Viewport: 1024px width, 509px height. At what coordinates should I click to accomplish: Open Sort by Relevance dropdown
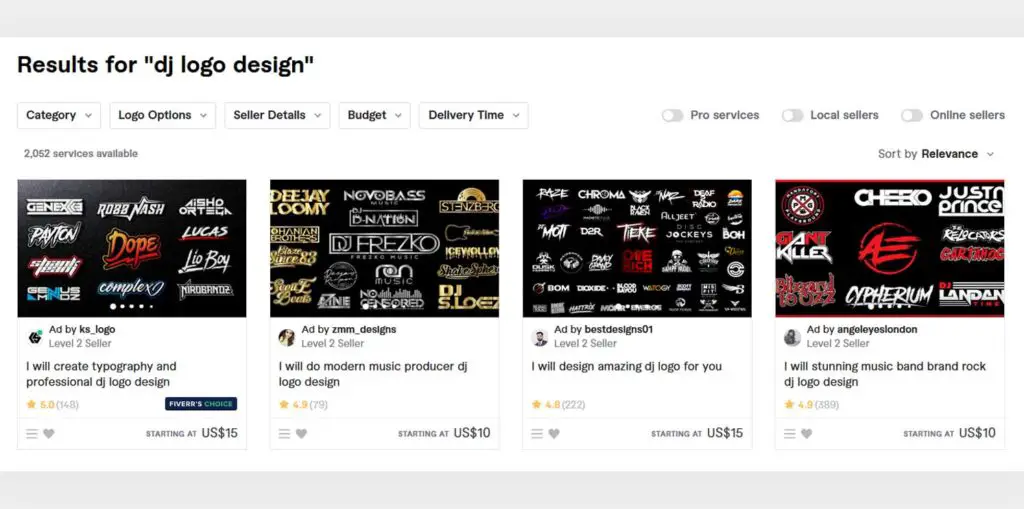(936, 154)
